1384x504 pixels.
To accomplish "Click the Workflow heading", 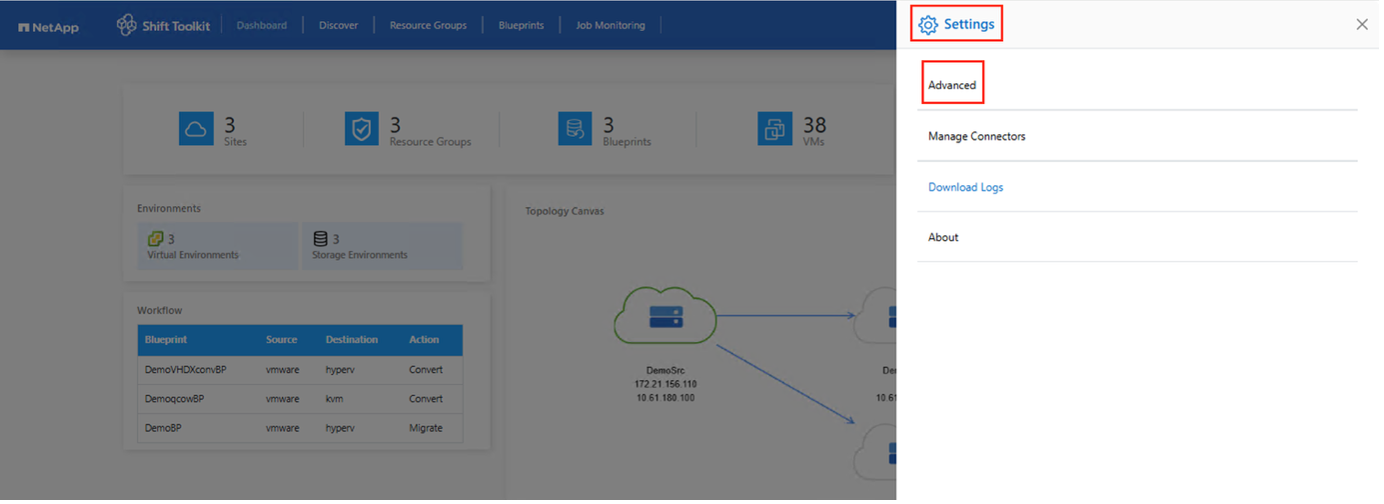I will [160, 312].
